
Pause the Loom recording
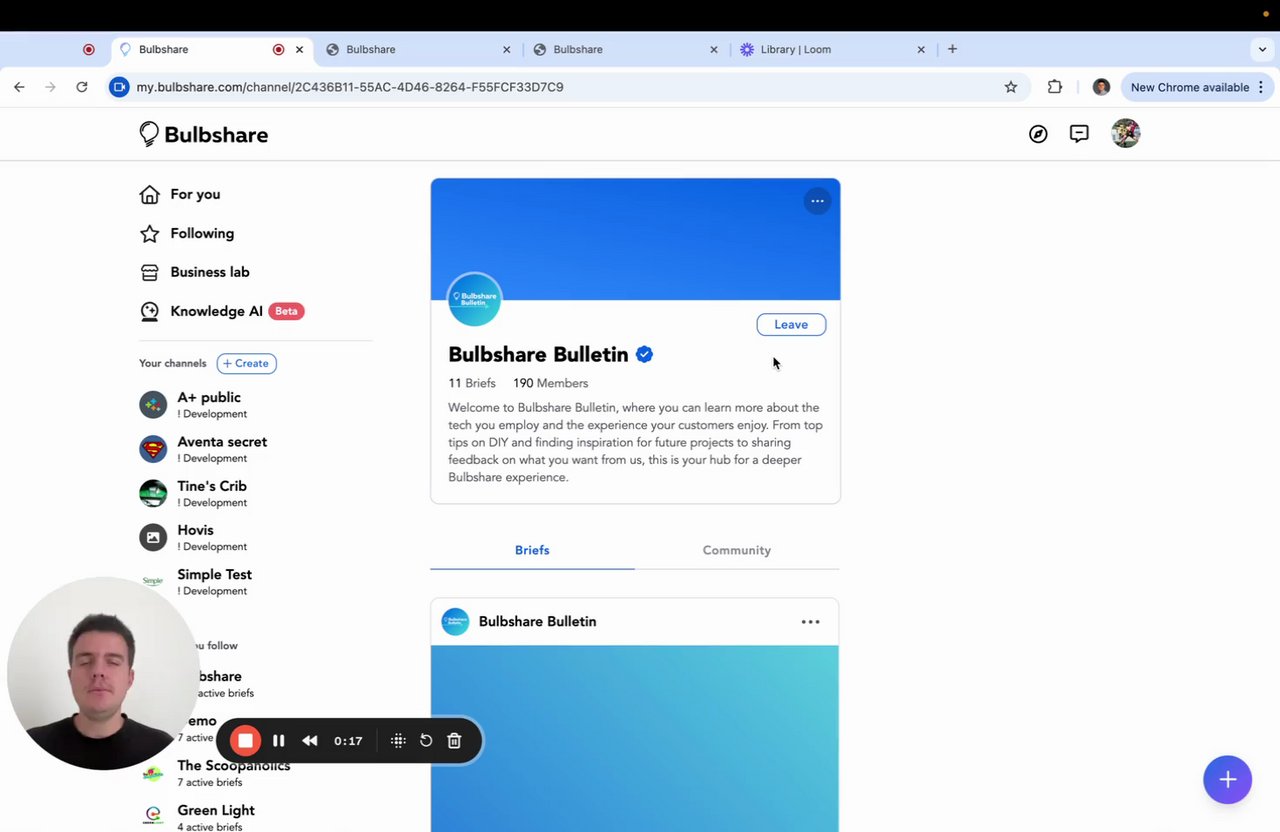279,741
